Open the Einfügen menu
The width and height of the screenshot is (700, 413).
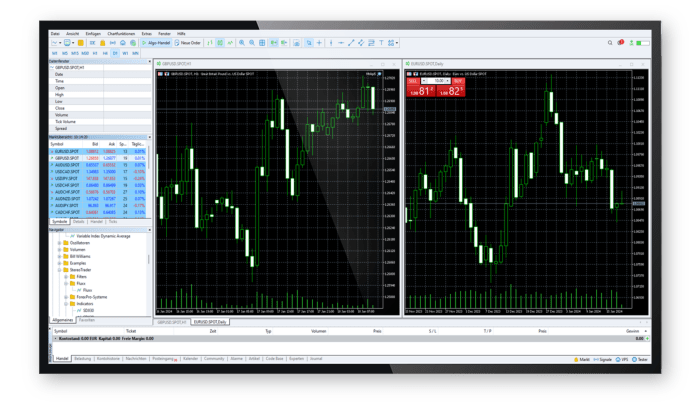(93, 33)
